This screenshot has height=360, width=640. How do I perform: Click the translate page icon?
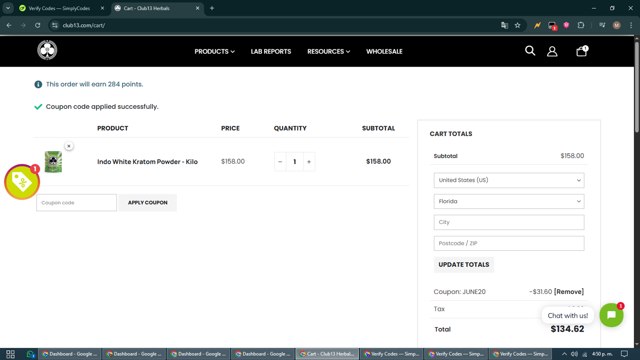coord(504,25)
